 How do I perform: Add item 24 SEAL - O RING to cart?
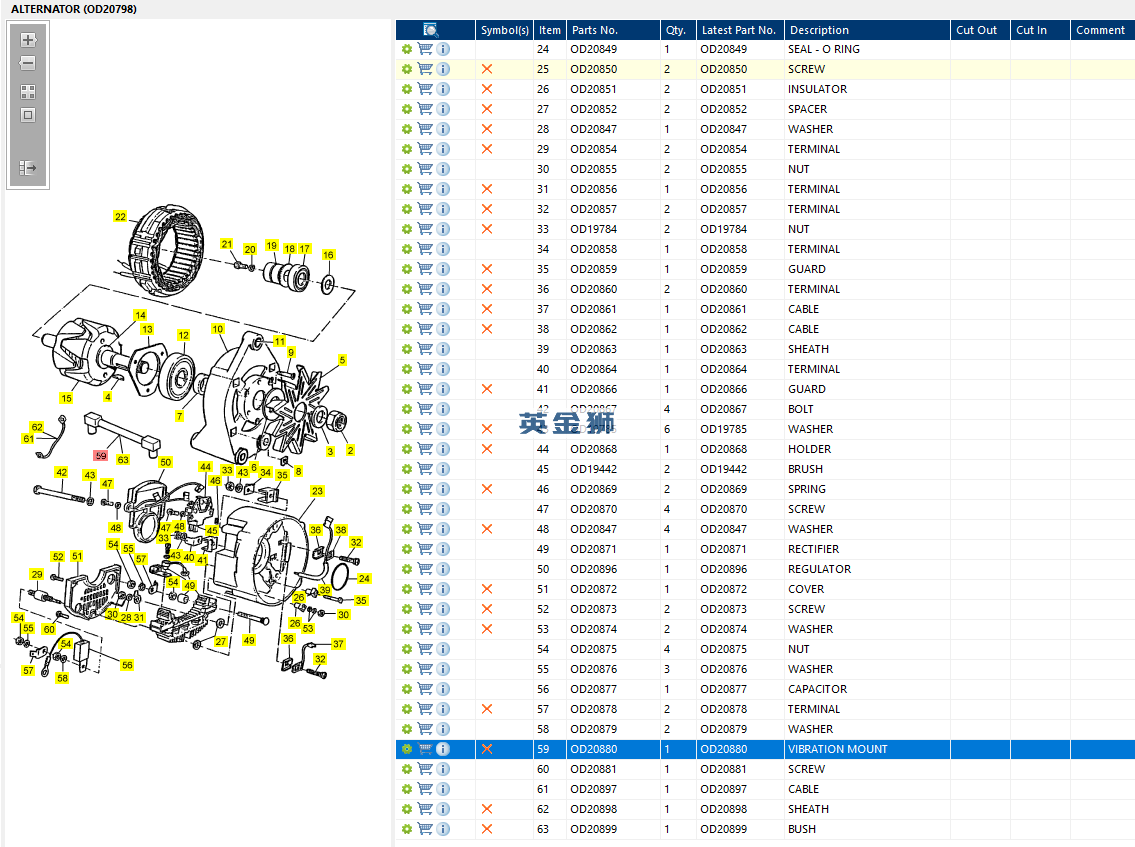(425, 49)
